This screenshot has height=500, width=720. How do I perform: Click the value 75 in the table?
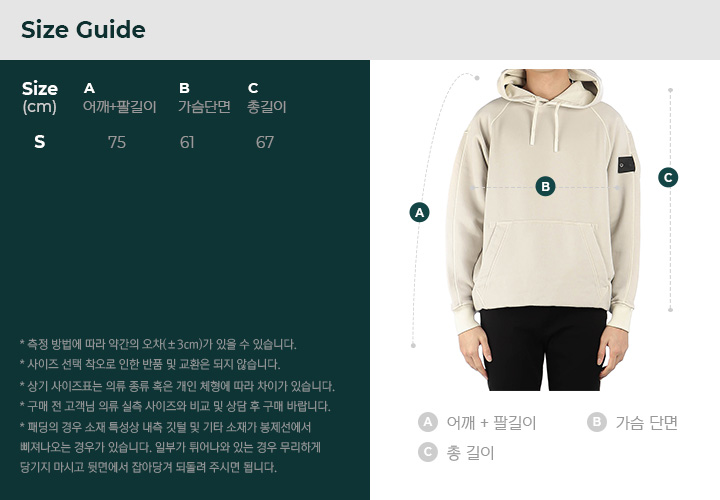(117, 142)
